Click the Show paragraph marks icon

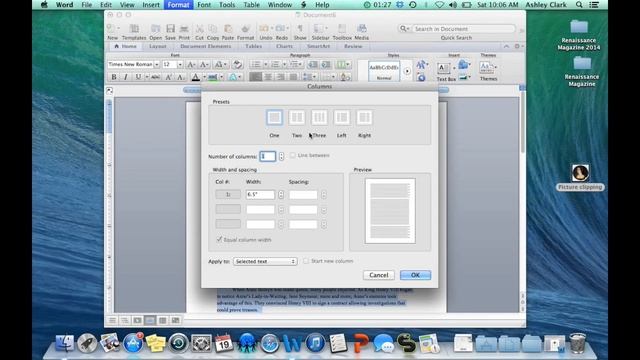(300, 28)
